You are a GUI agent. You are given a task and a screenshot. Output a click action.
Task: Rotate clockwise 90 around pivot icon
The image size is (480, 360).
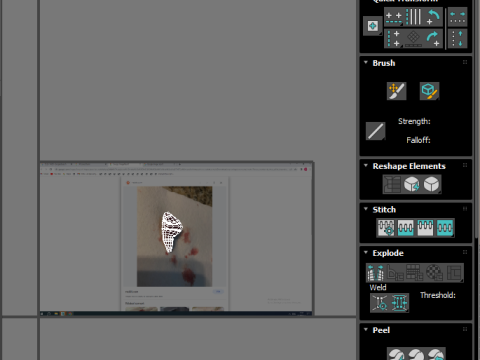point(433,38)
